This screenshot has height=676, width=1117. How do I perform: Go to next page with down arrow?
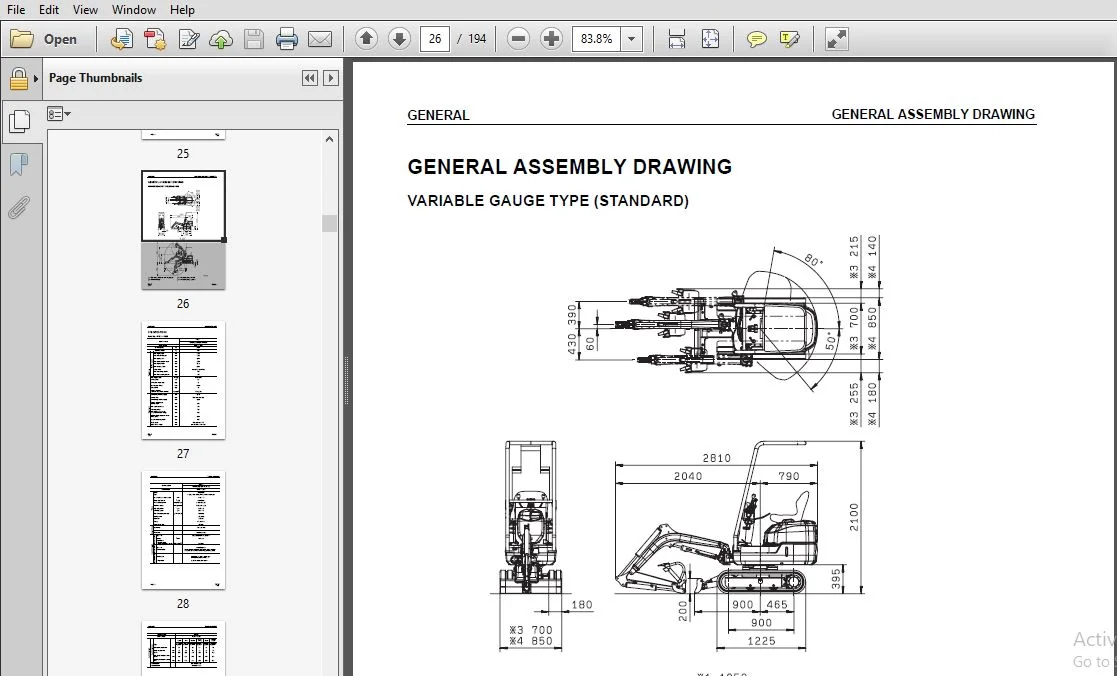[399, 38]
